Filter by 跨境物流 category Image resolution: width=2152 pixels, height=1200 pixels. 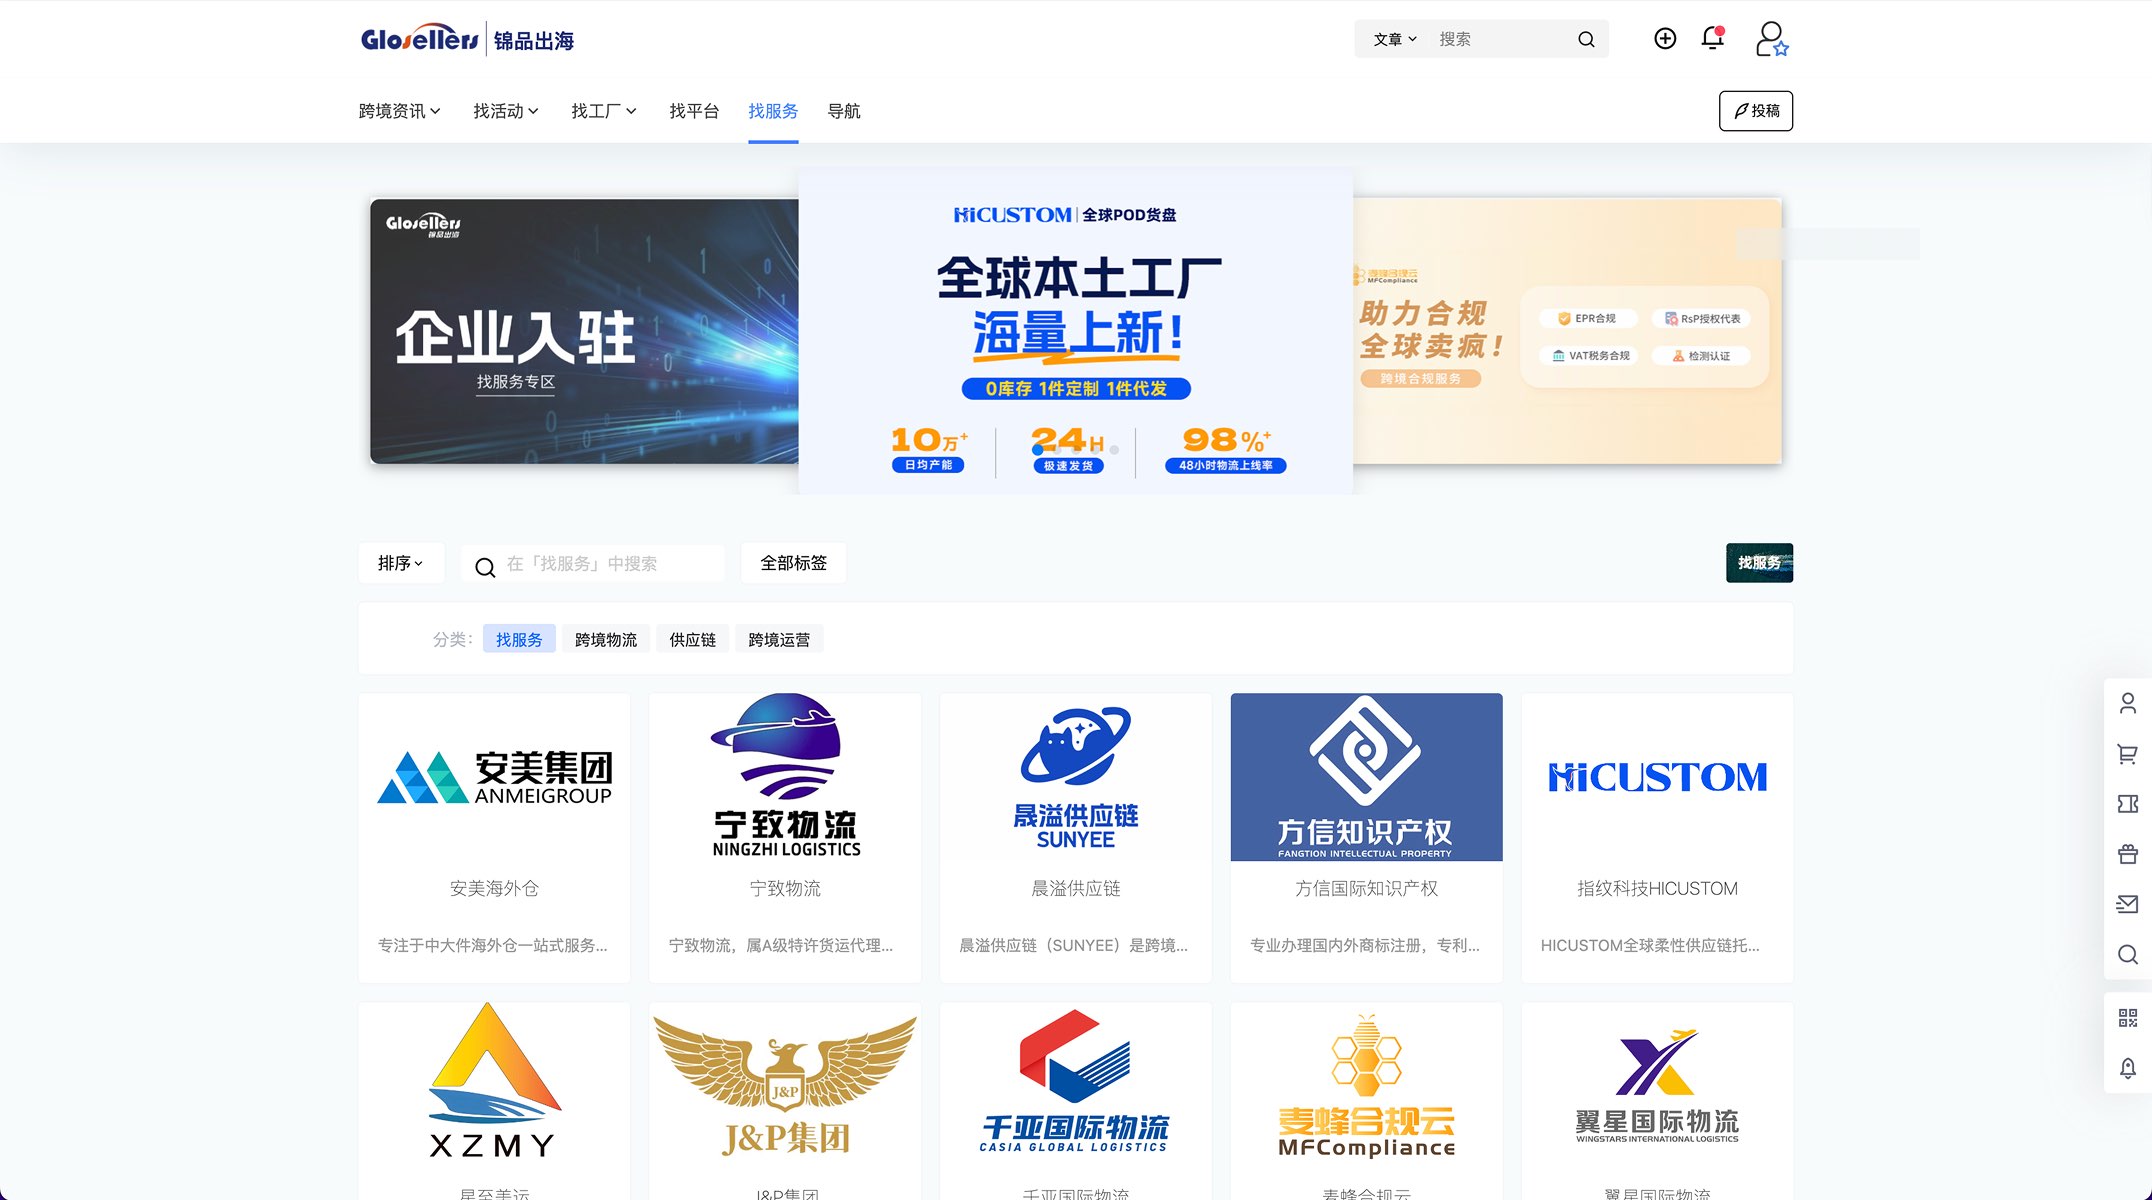click(x=606, y=639)
